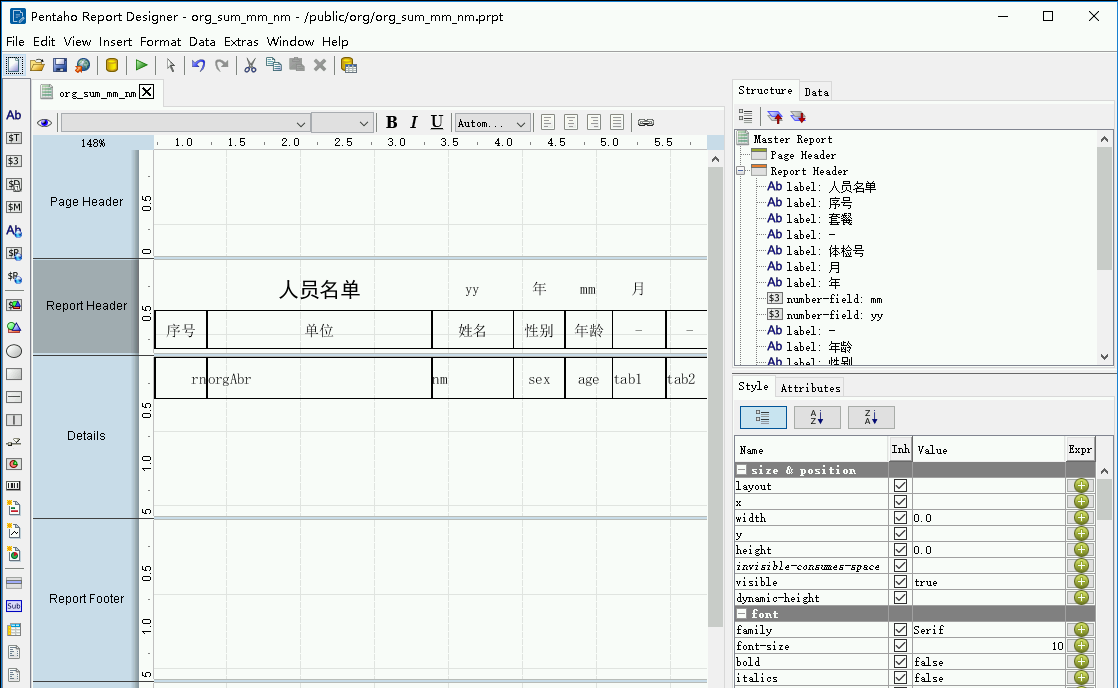The width and height of the screenshot is (1118, 688).
Task: Select the pointer selection tool icon
Action: [170, 66]
